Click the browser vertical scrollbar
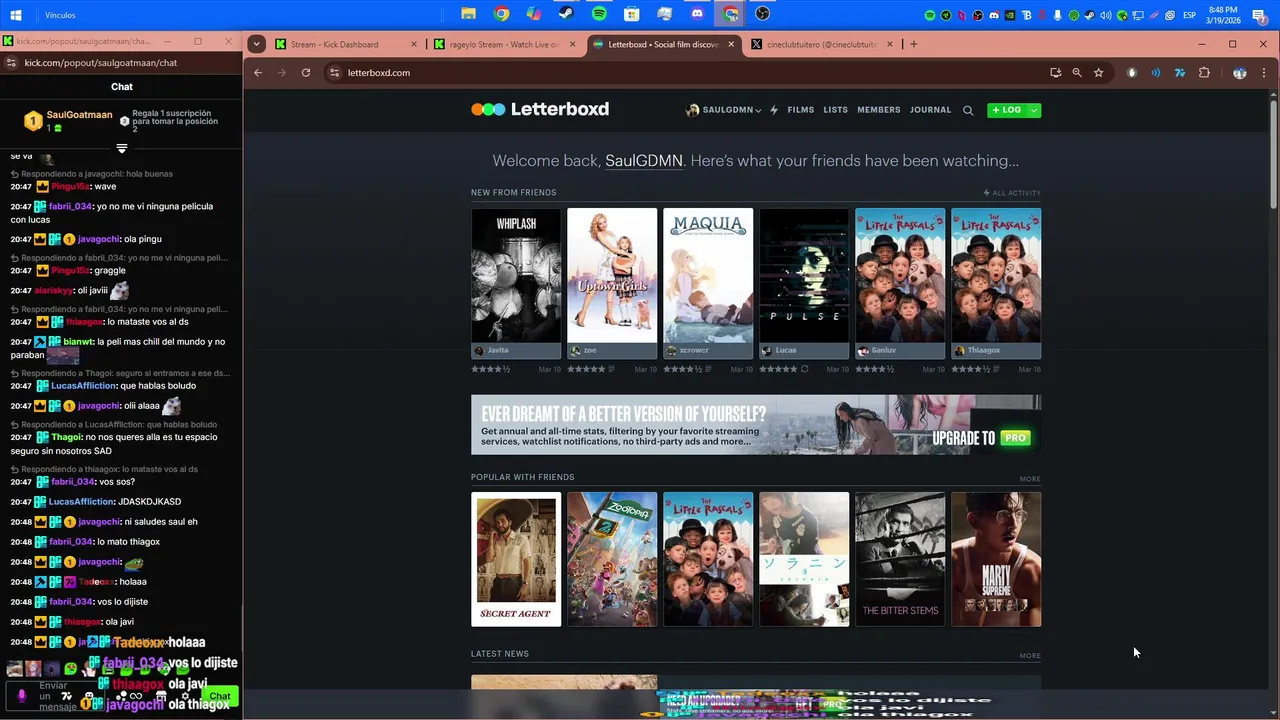The height and width of the screenshot is (720, 1280). (1273, 155)
